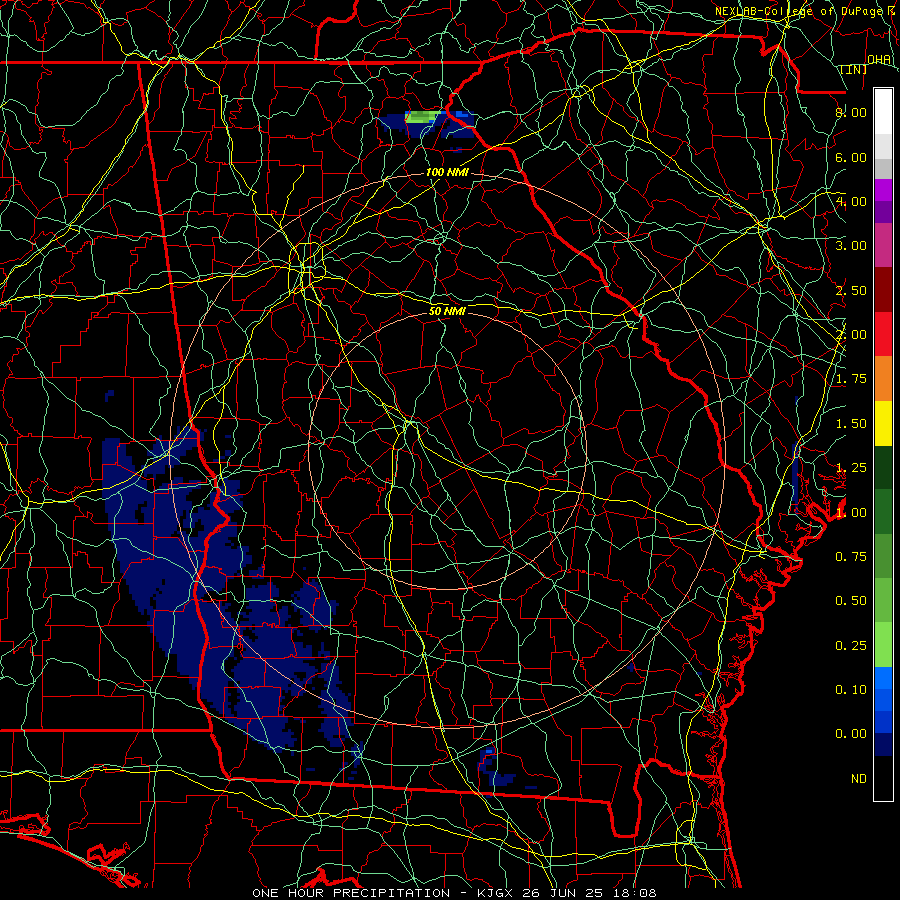Screen dimensions: 900x900
Task: Select the ND legend label
Action: 859,779
